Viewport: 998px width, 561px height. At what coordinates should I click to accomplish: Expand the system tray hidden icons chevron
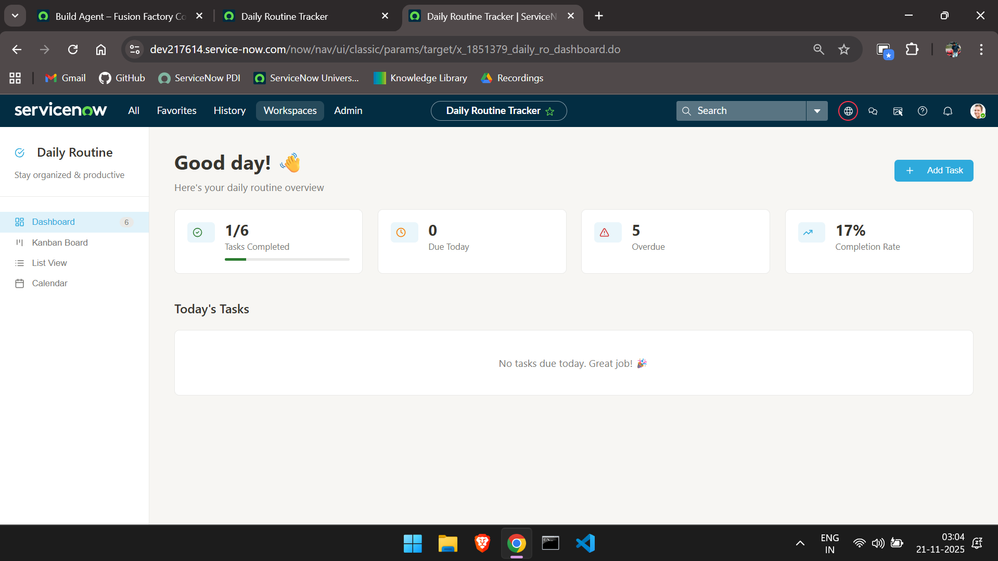(x=800, y=543)
